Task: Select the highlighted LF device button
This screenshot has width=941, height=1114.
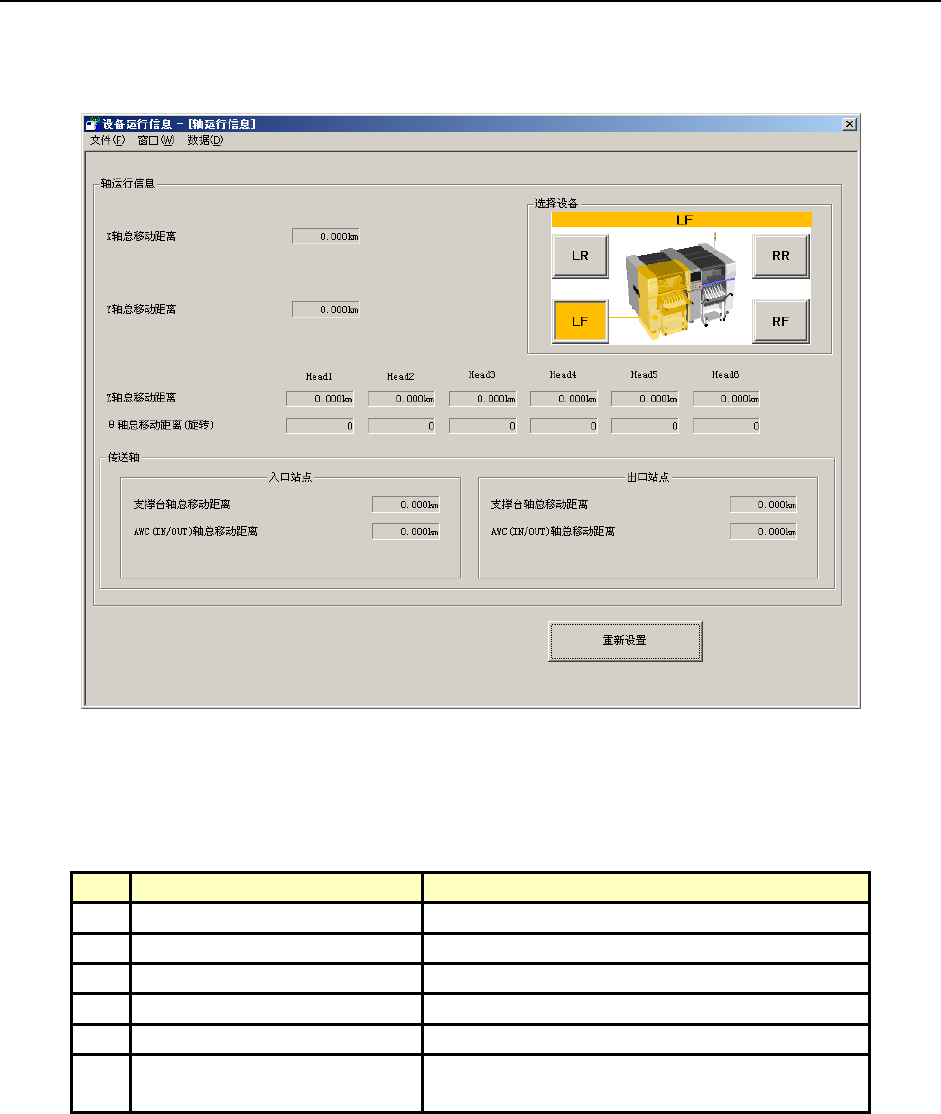Action: coord(581,322)
